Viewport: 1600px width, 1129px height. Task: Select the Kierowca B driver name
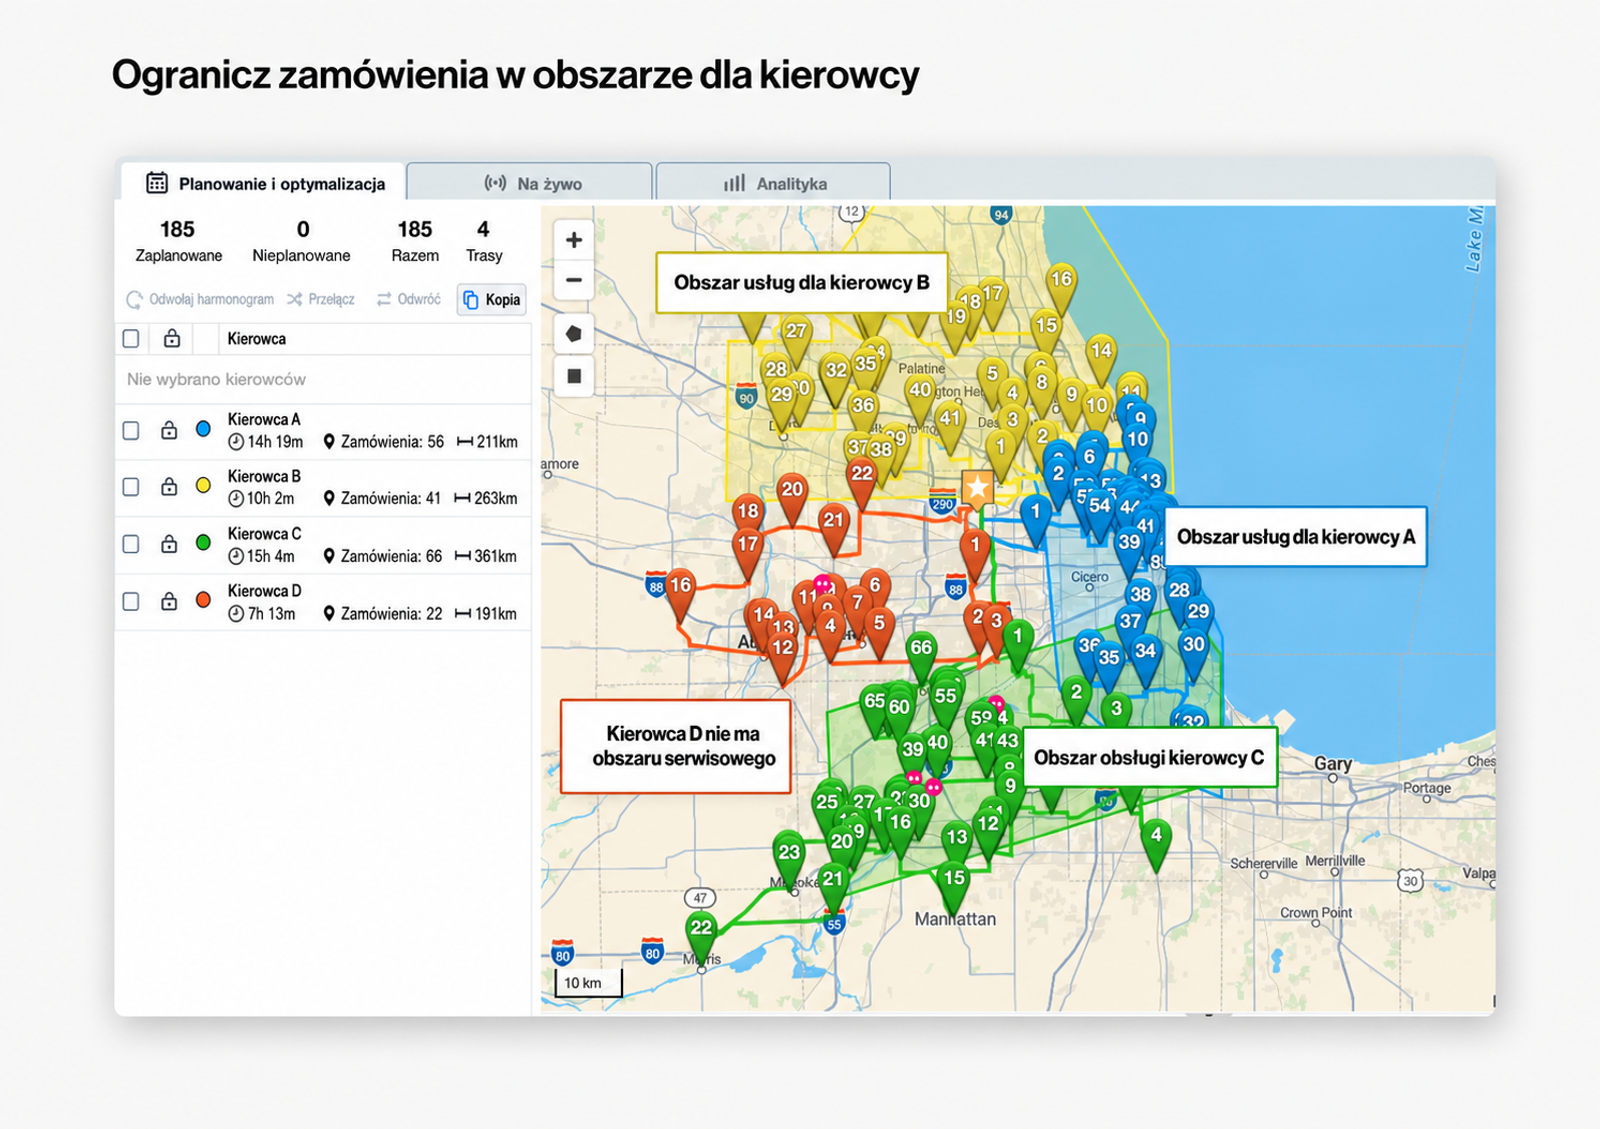[264, 476]
